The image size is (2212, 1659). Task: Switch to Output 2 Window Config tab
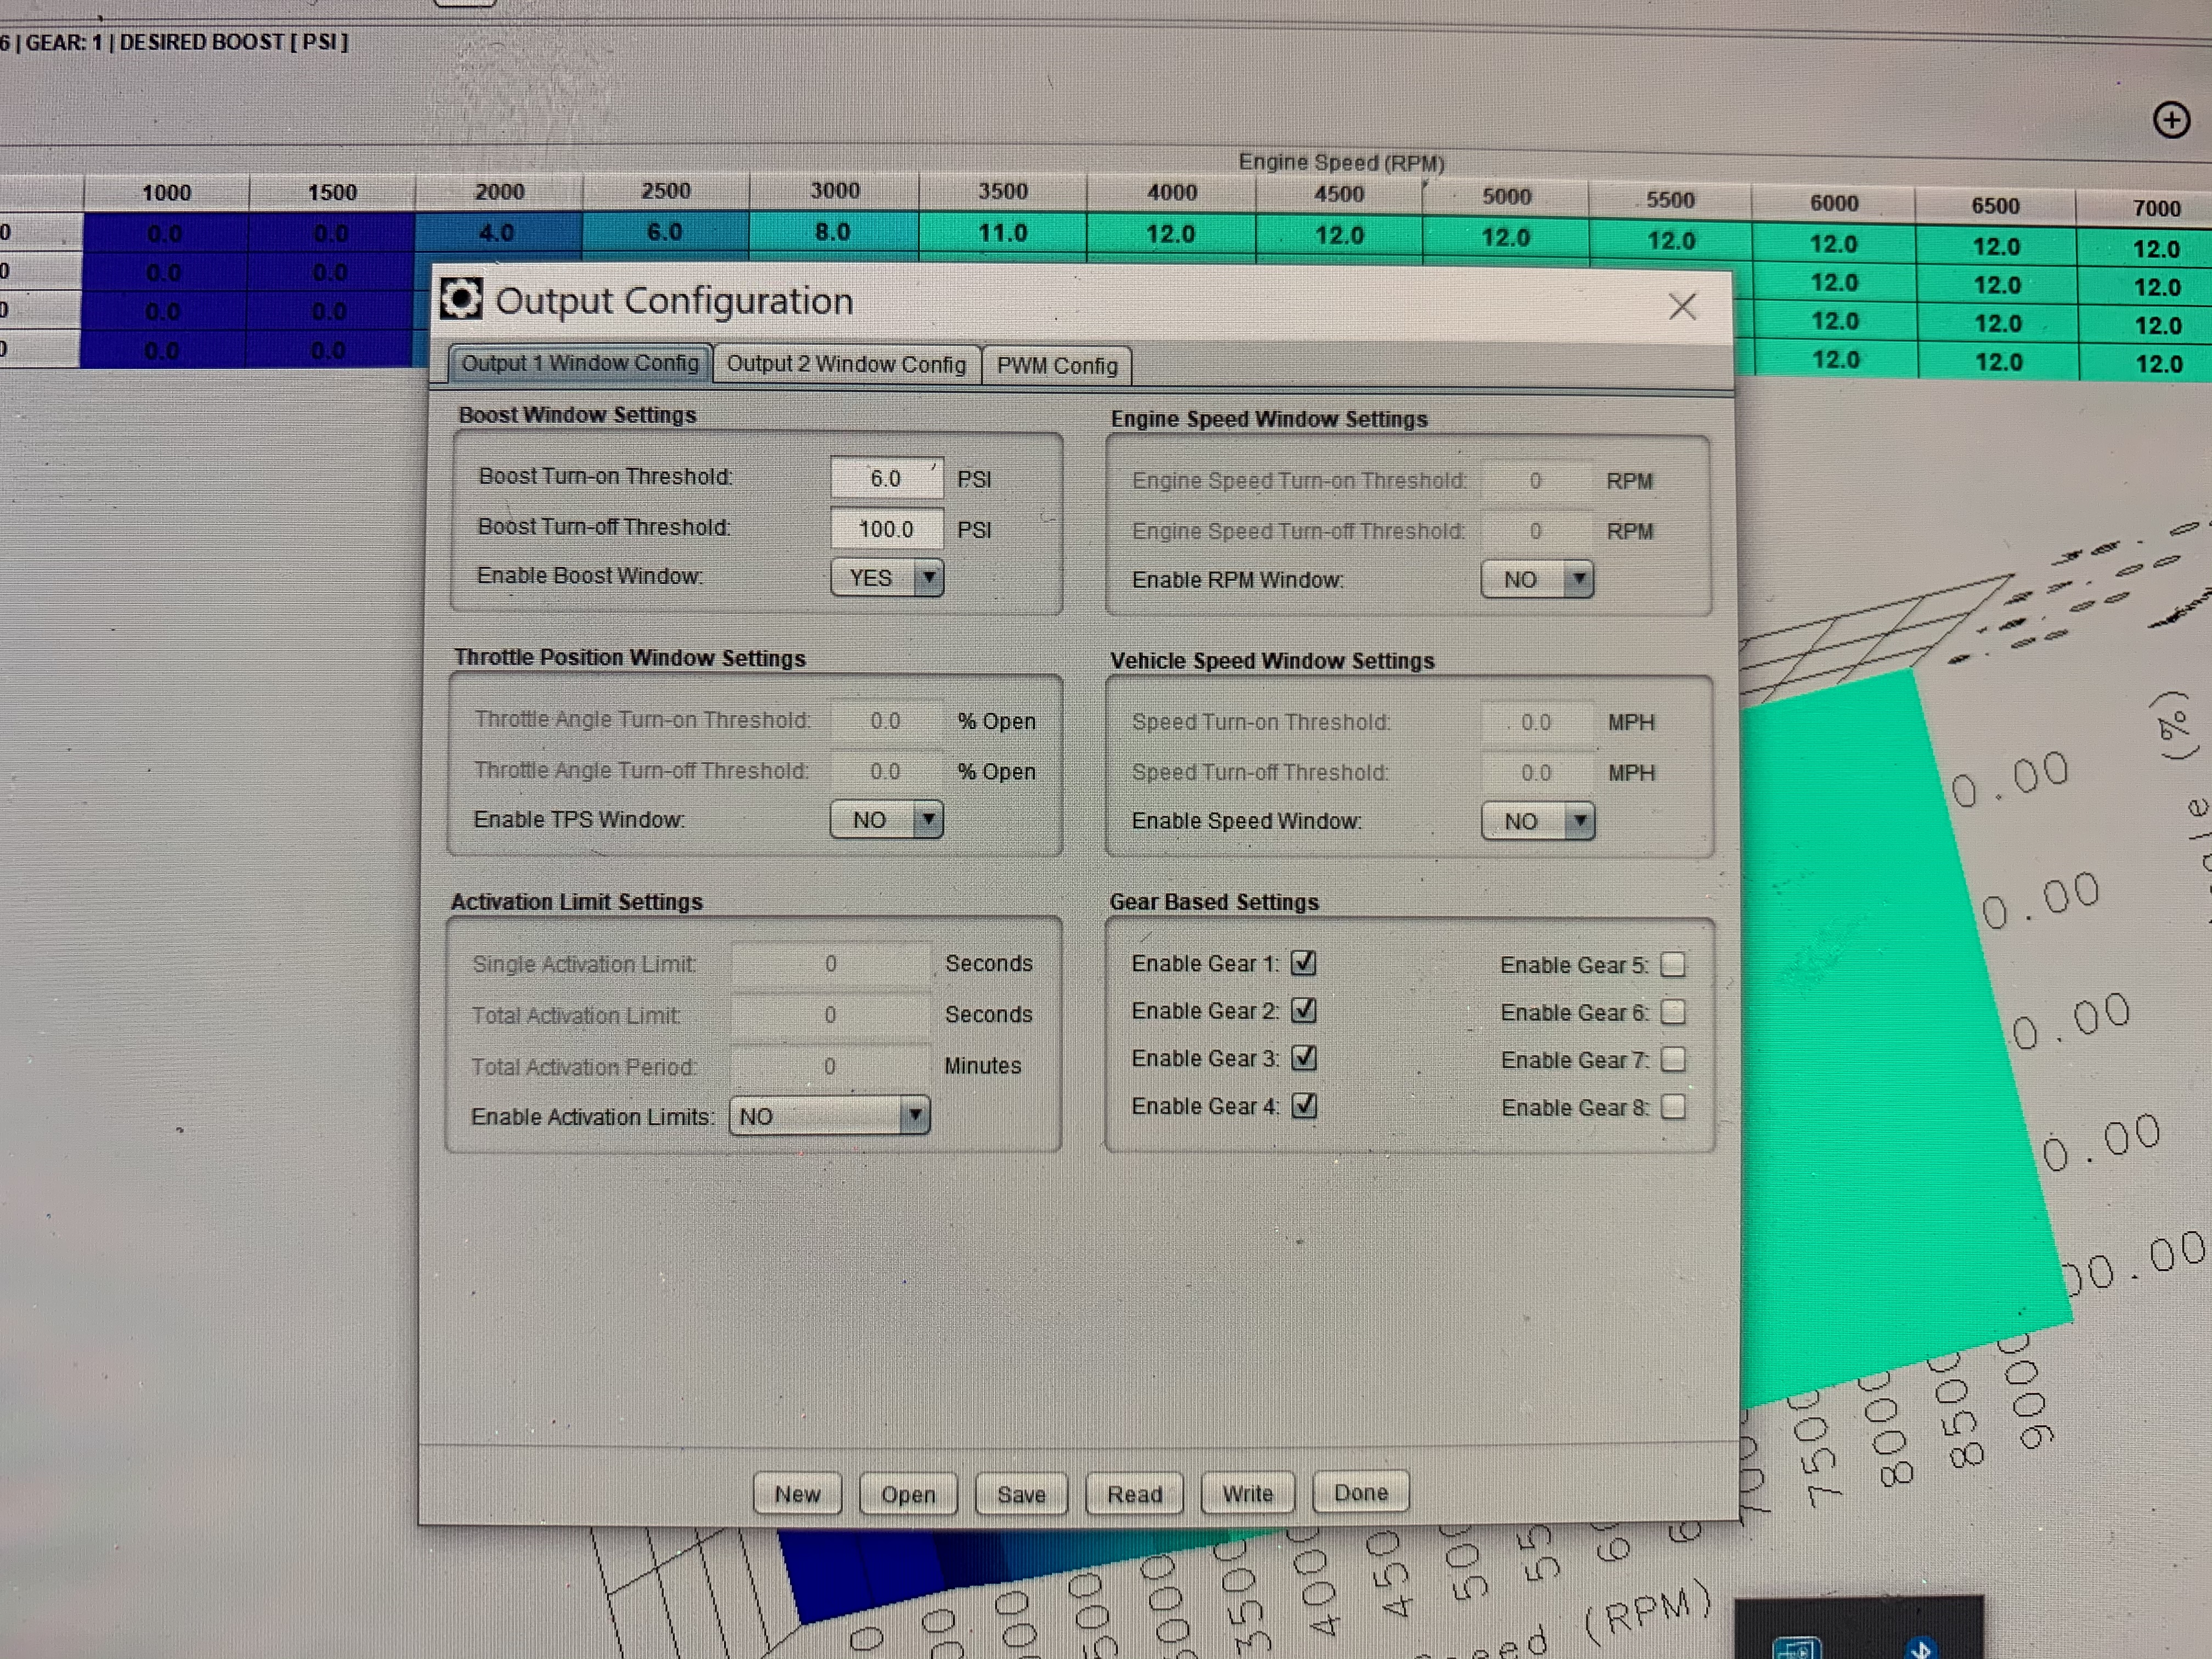click(846, 364)
